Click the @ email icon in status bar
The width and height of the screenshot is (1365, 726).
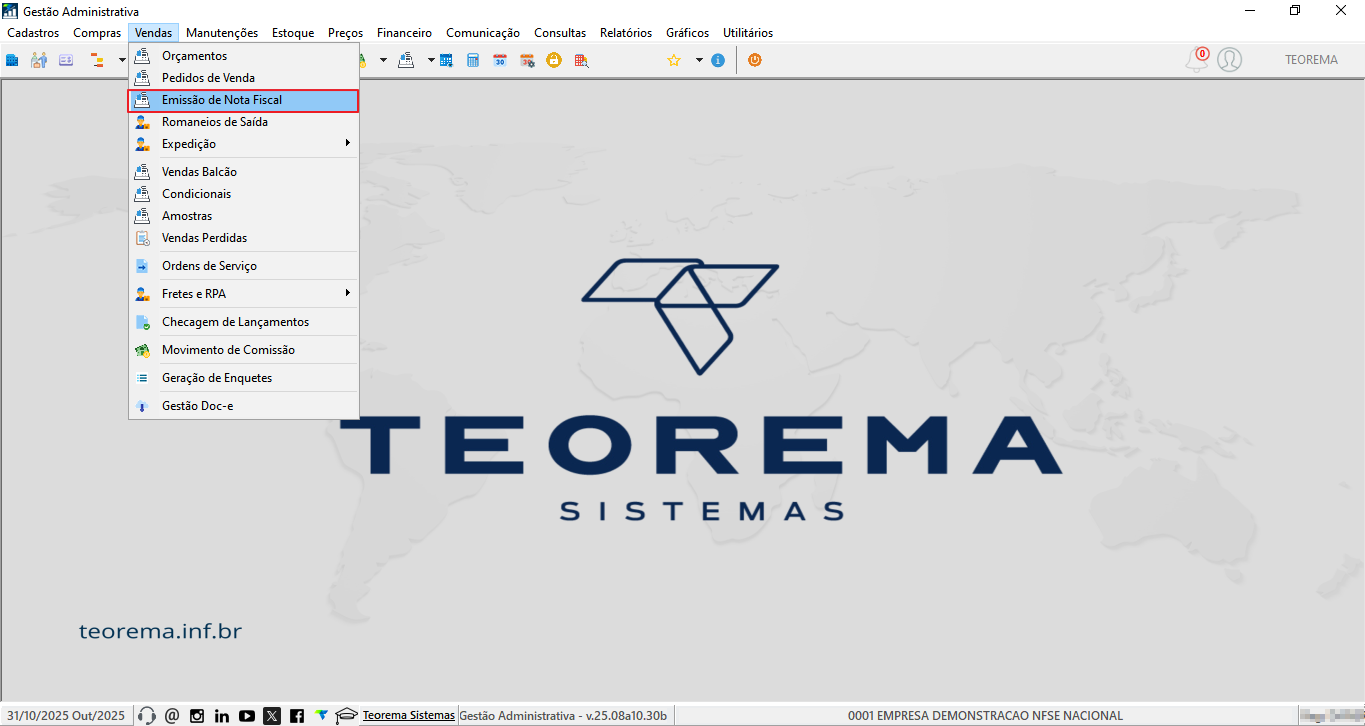click(172, 716)
